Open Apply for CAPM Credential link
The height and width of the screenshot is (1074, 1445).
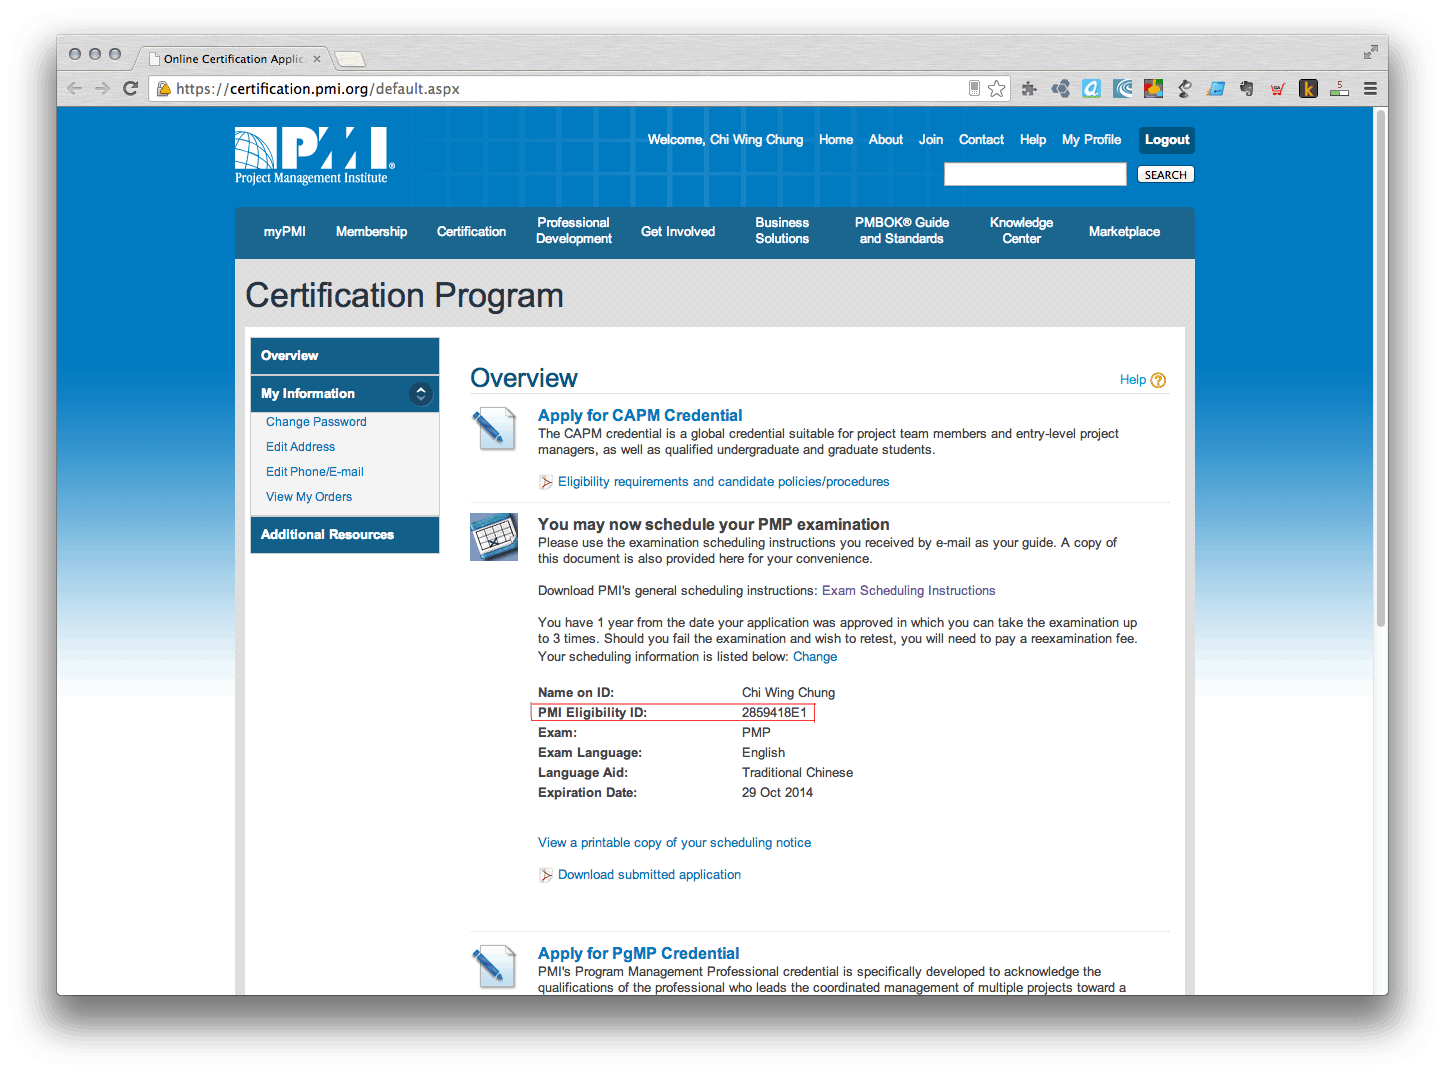click(x=640, y=415)
